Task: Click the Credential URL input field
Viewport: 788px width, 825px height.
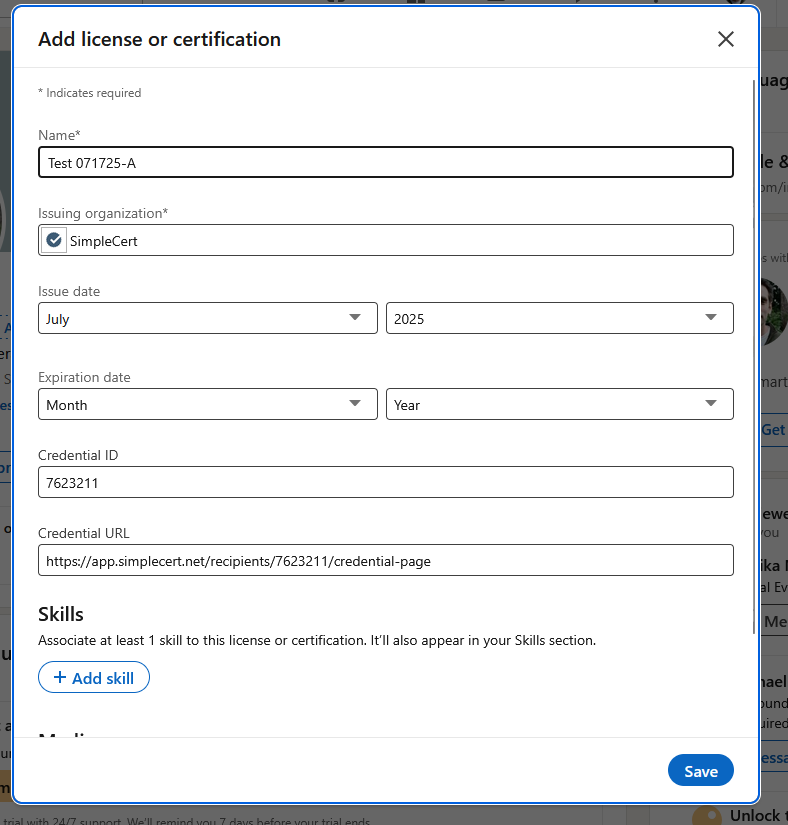Action: [386, 560]
